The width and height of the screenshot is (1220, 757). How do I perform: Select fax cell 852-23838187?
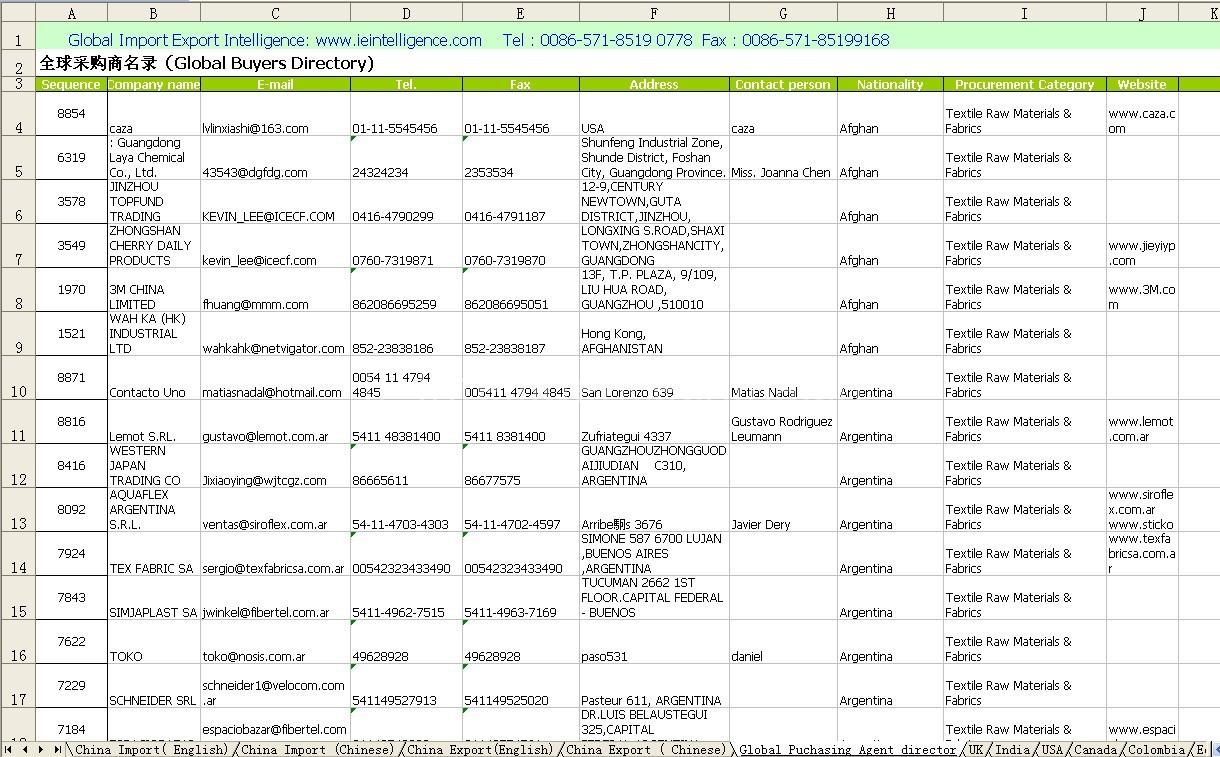tap(520, 334)
